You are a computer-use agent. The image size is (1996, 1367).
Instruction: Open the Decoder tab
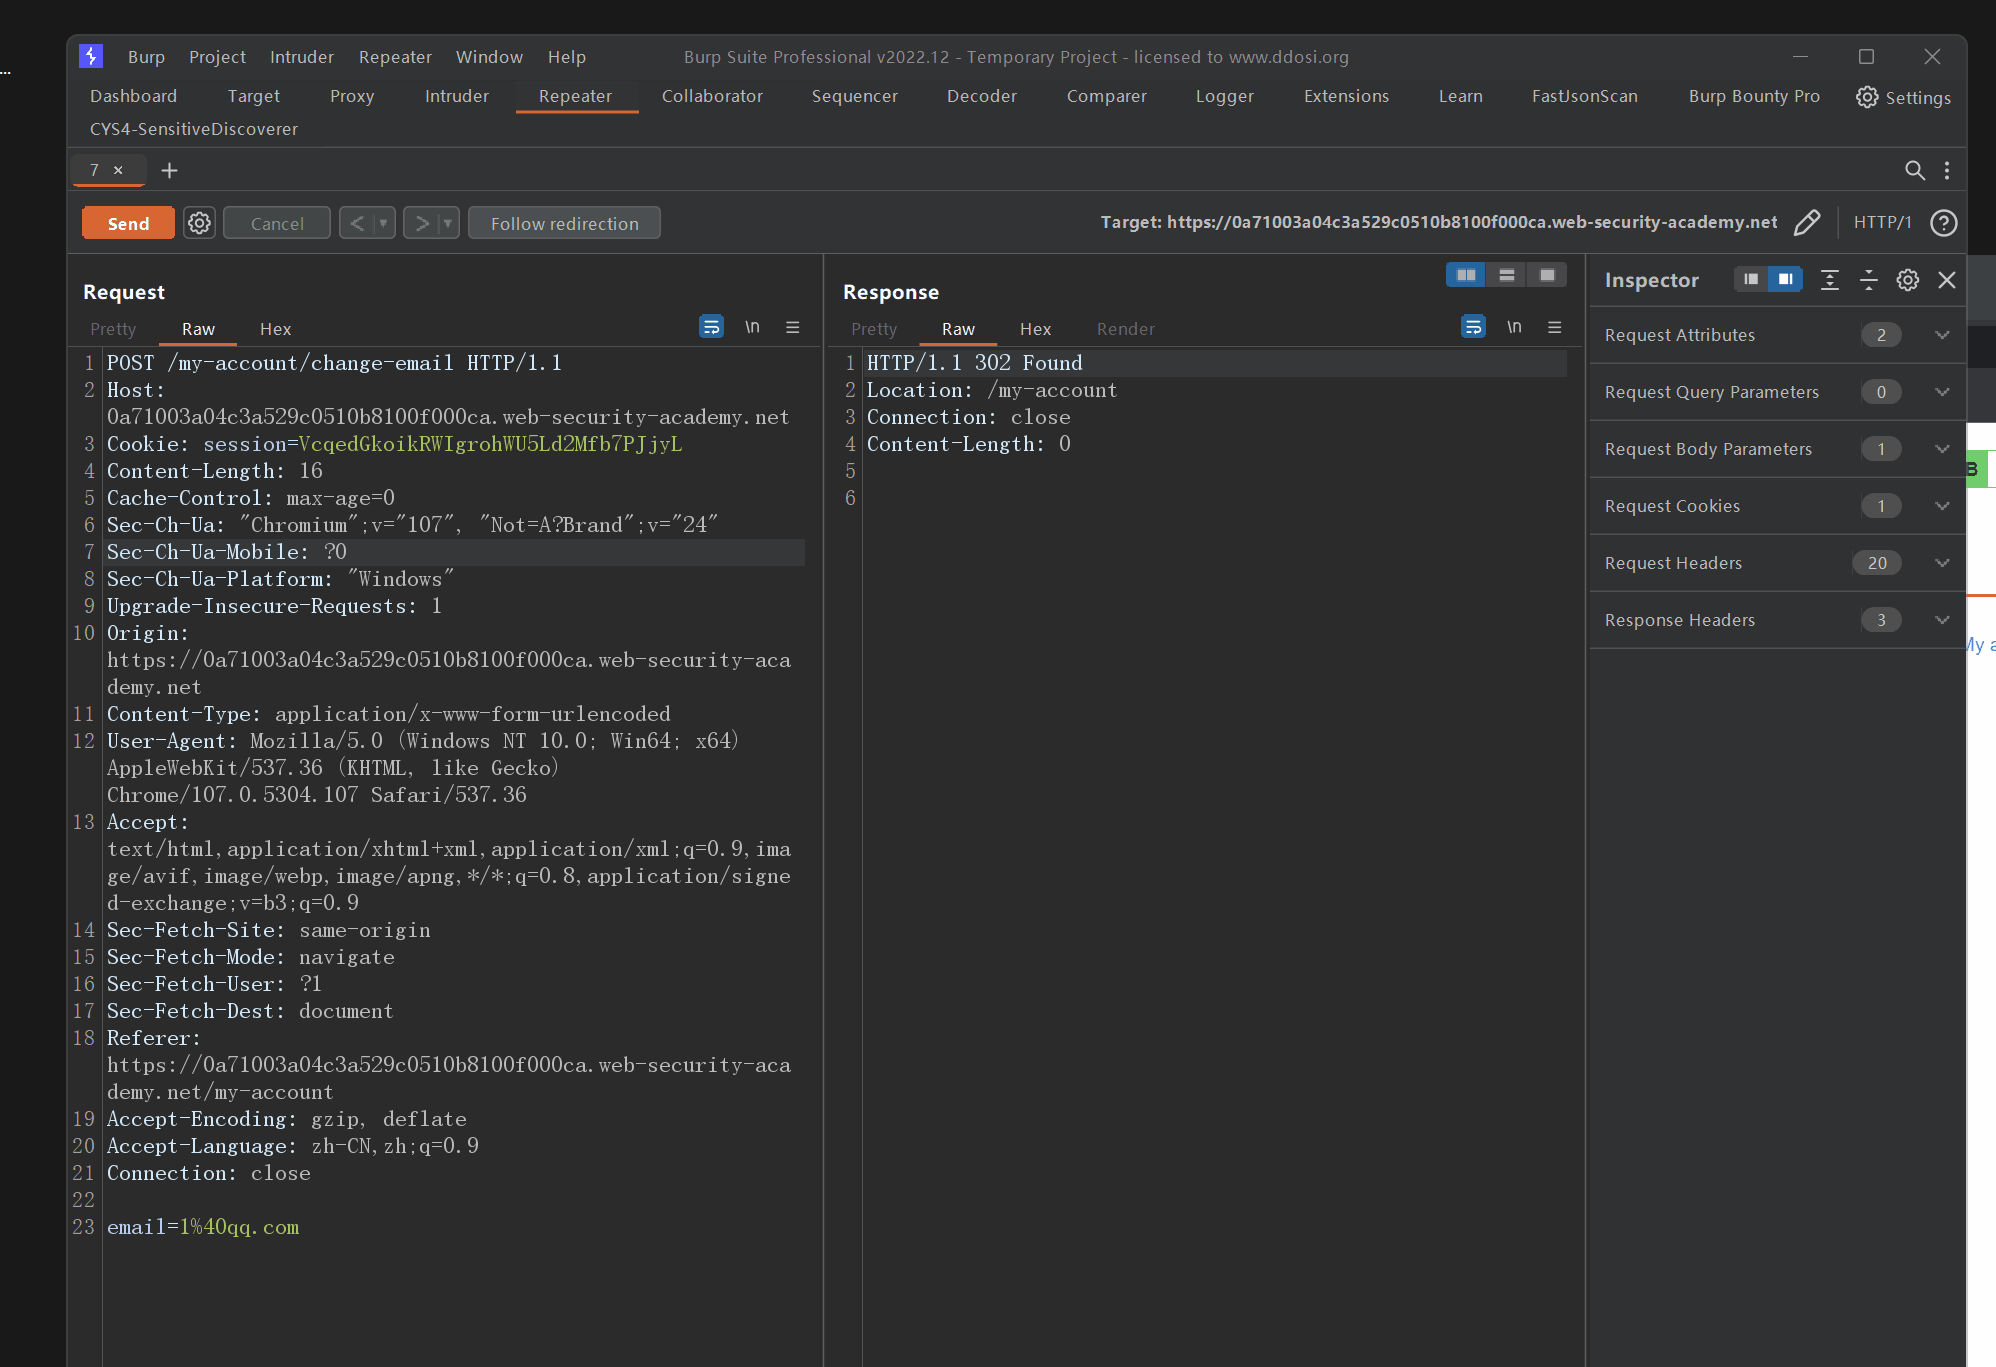click(x=981, y=96)
